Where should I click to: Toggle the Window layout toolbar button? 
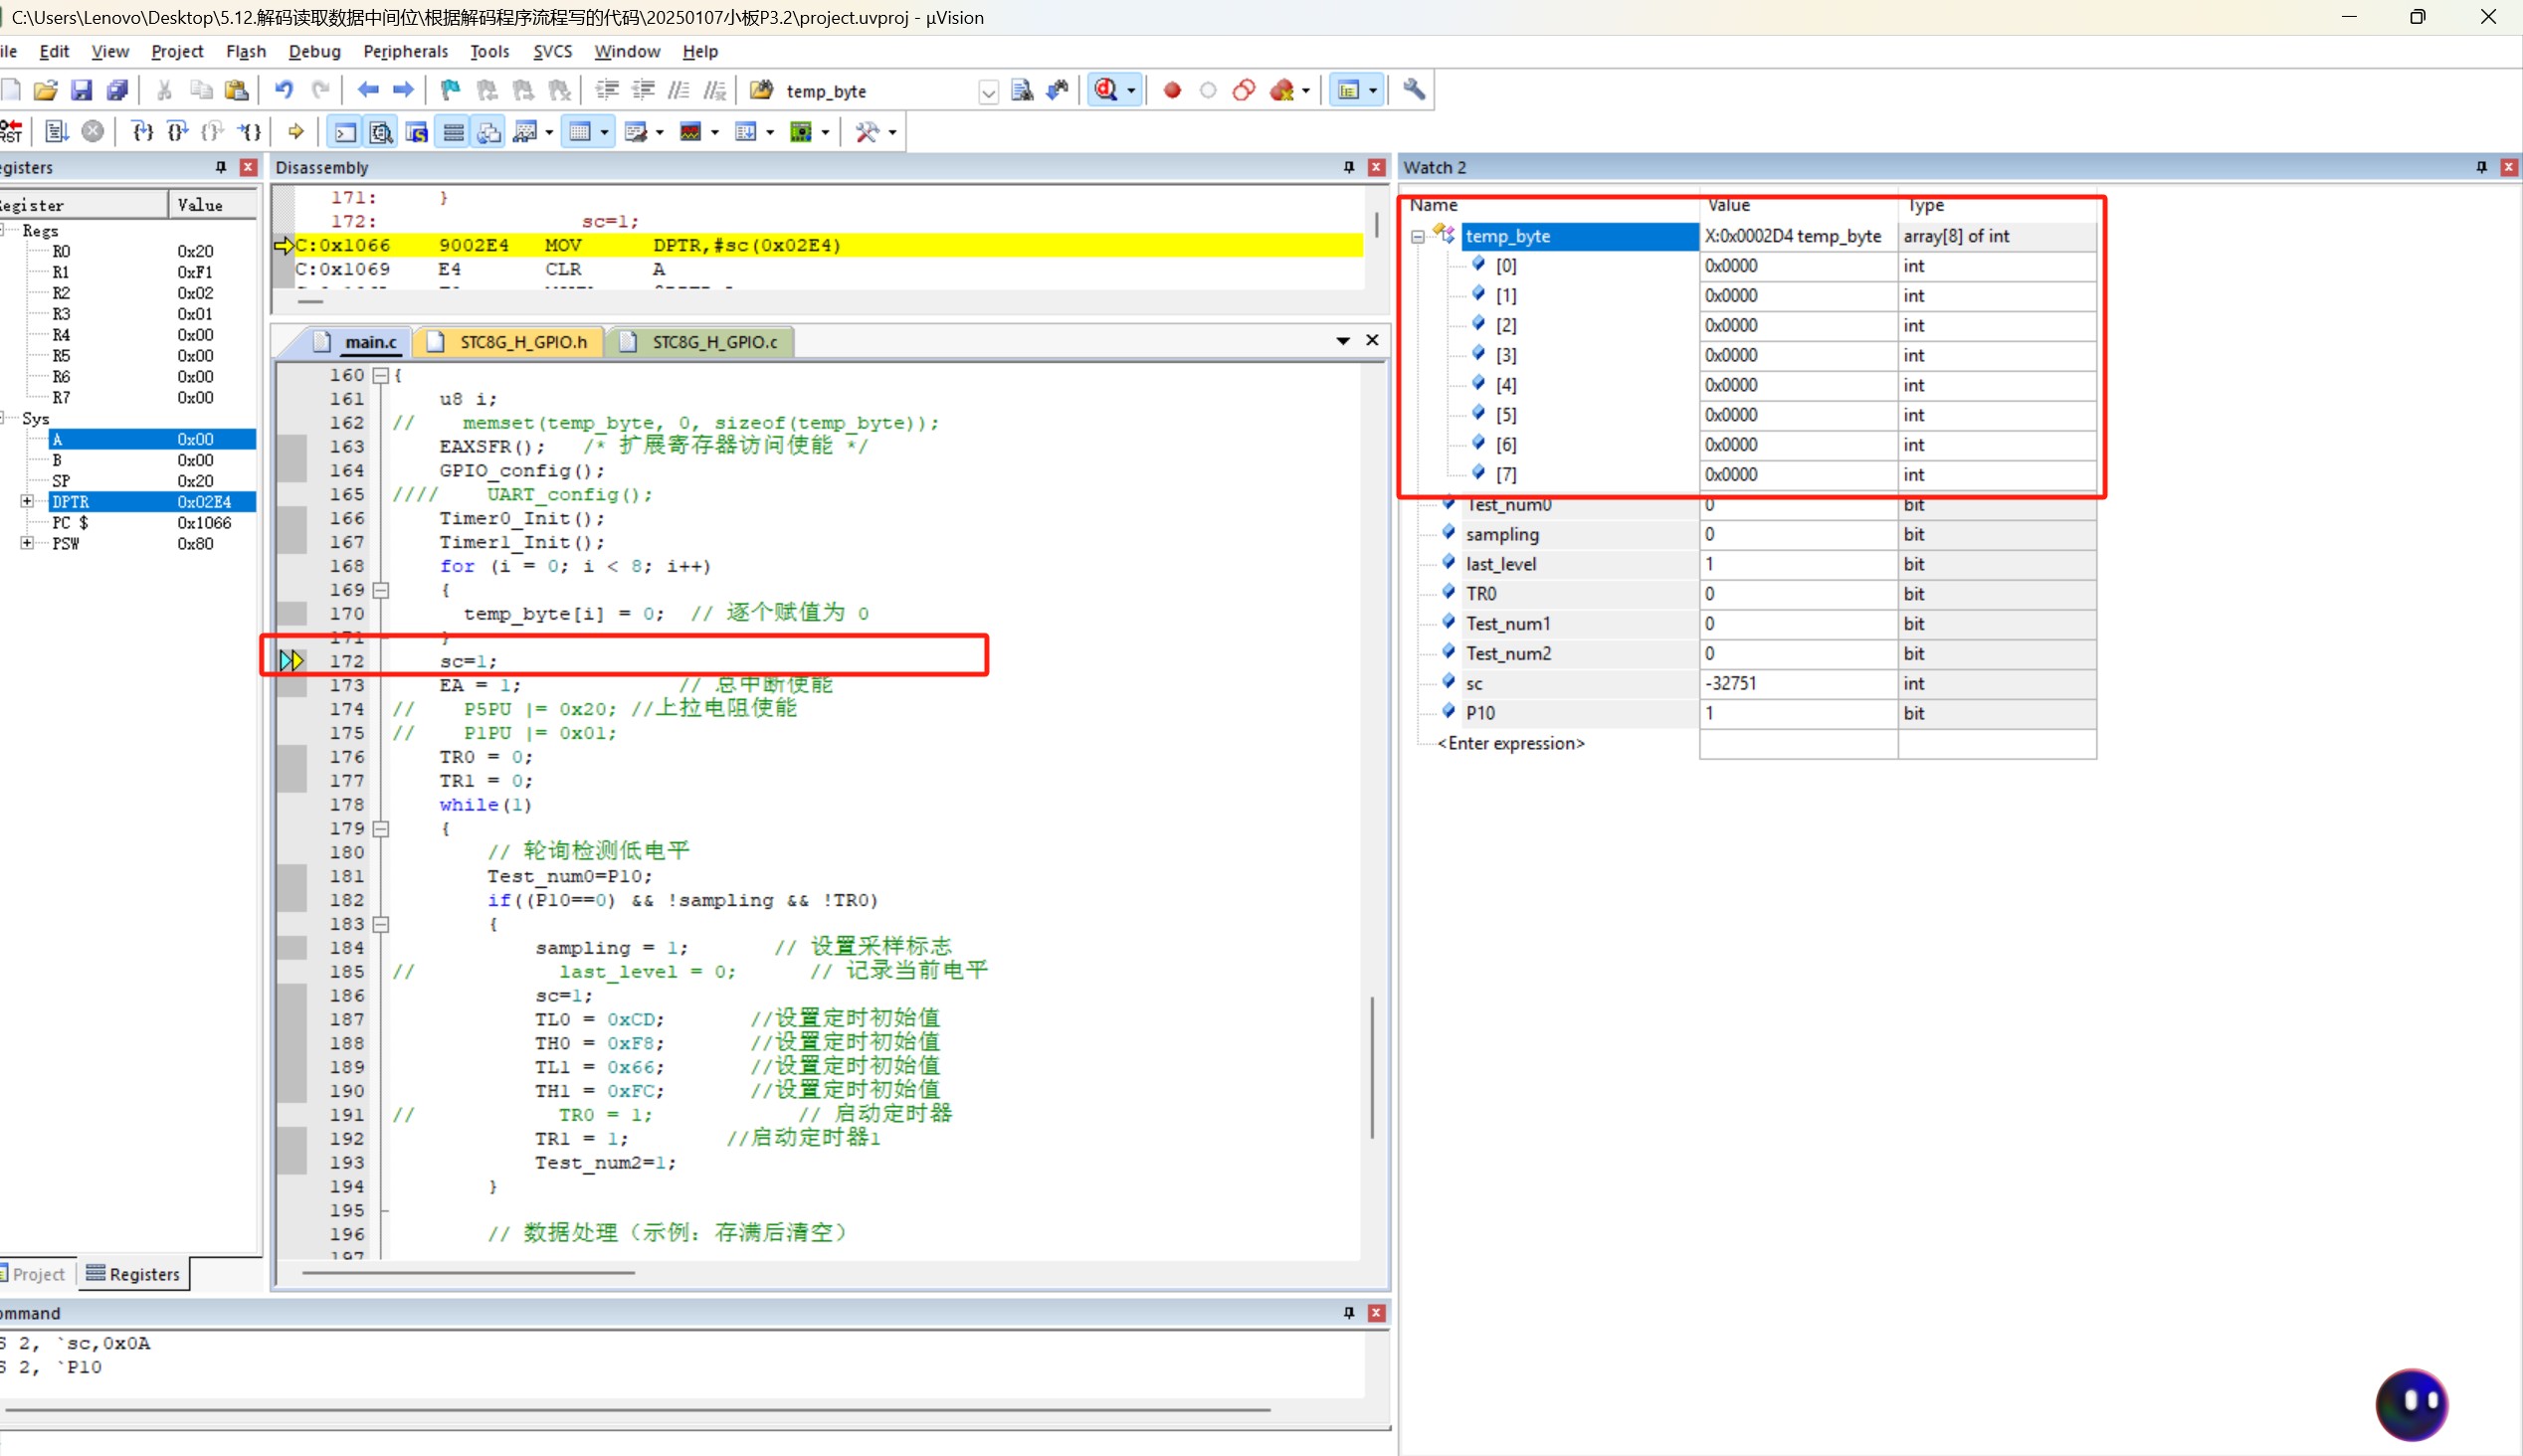[x=1349, y=91]
